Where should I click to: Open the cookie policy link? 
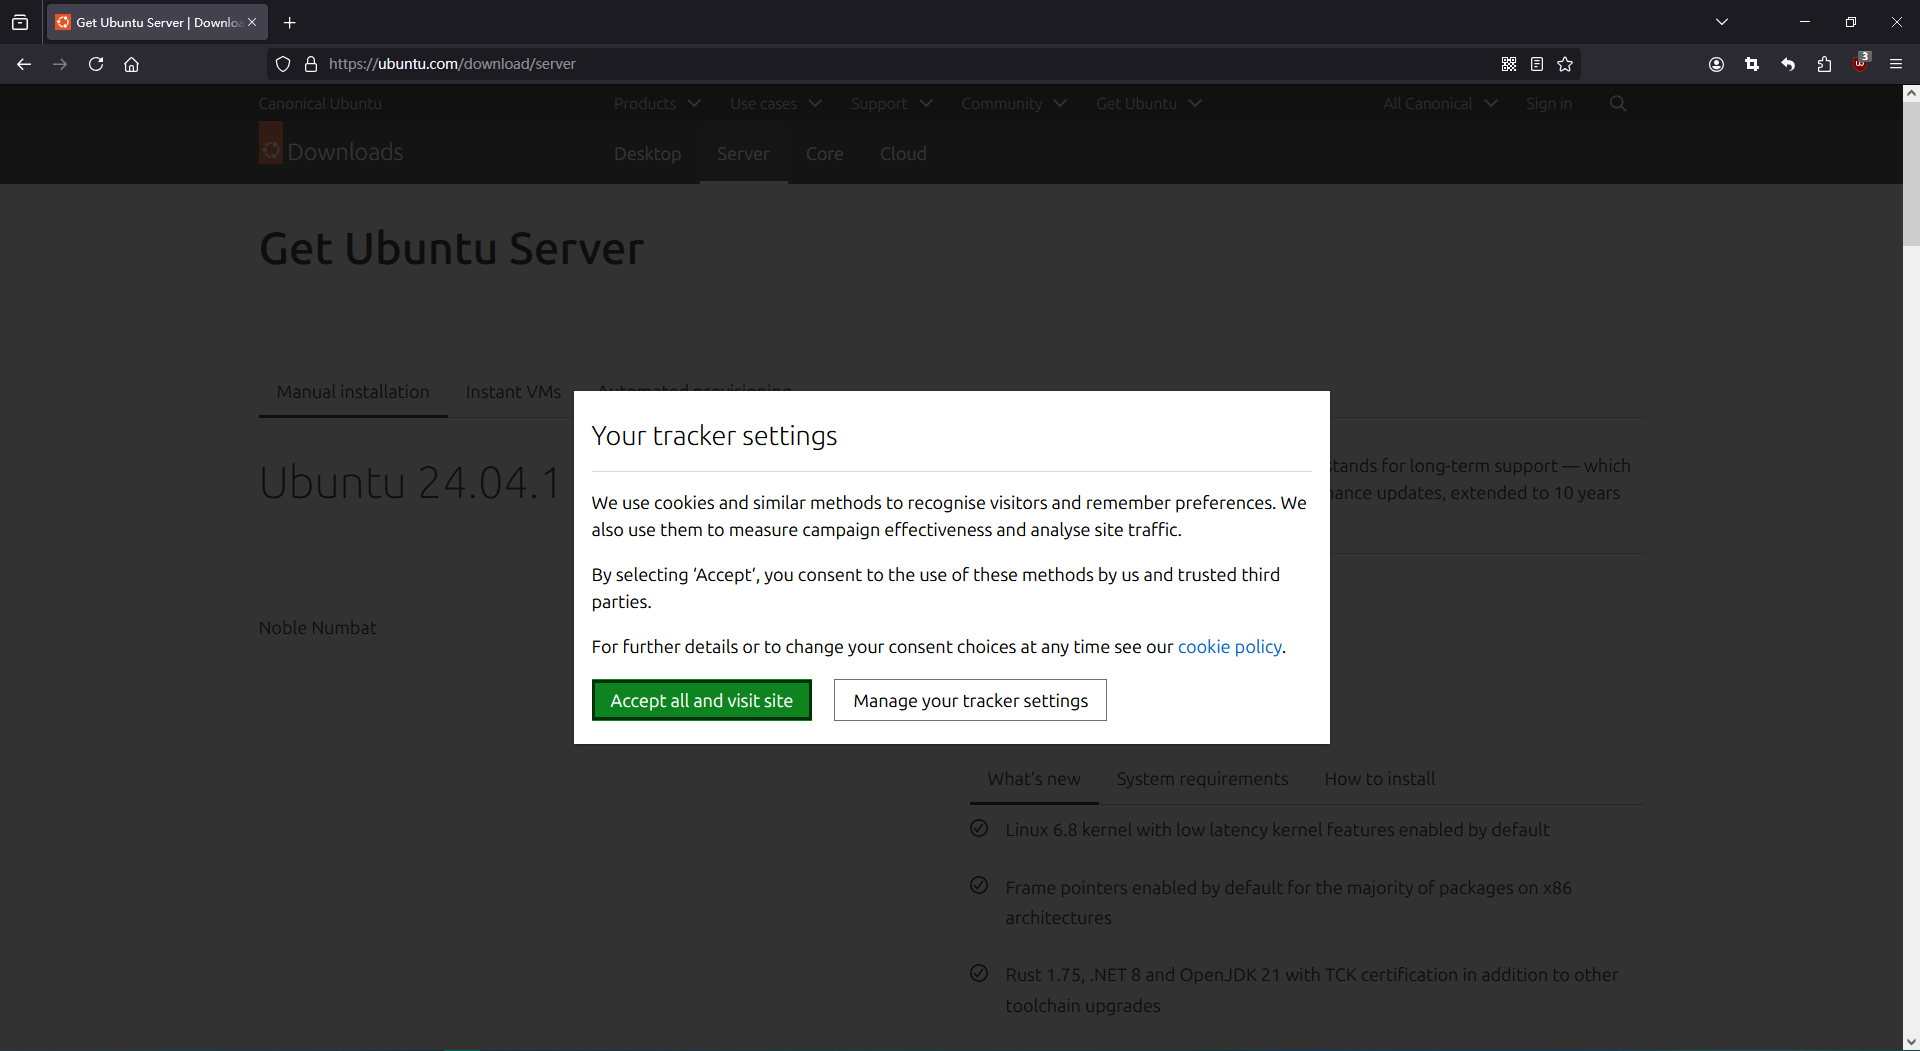pos(1229,646)
